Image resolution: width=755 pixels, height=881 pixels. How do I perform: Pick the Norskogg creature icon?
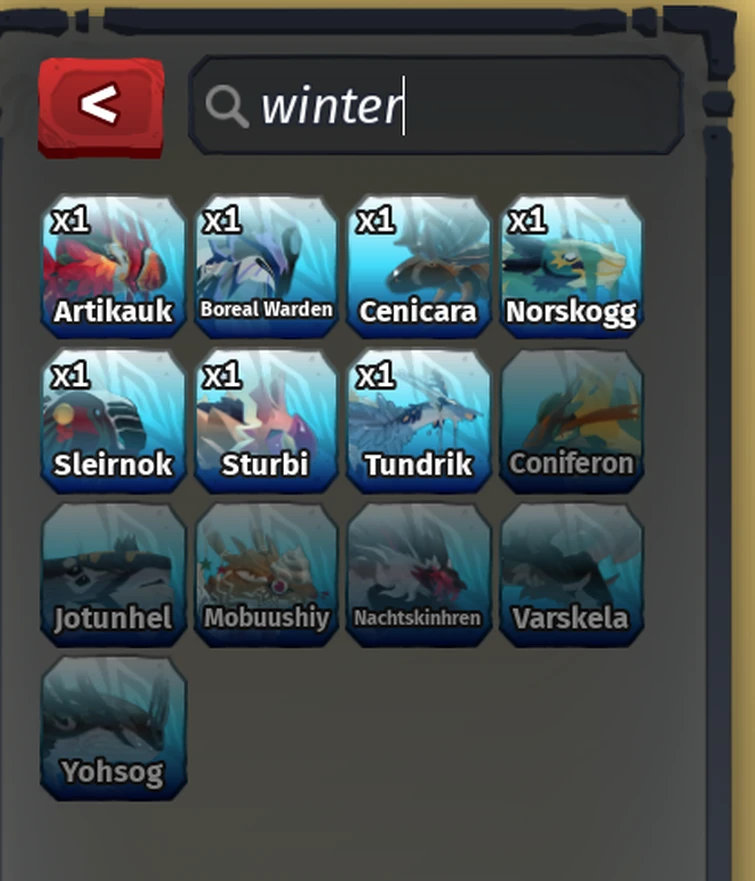pos(572,266)
